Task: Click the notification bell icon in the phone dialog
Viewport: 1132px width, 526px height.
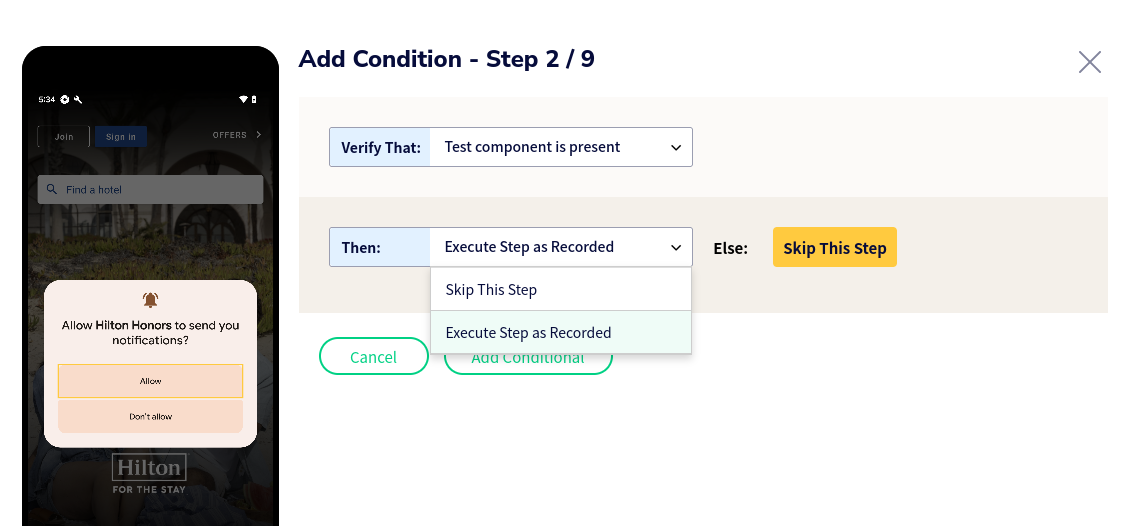Action: (x=150, y=300)
